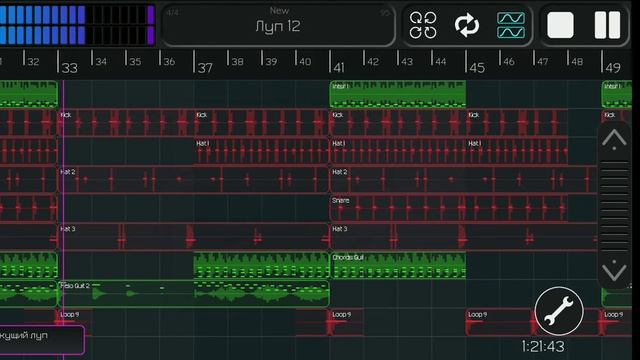This screenshot has width=640, height=360.
Task: Select the Intsr 1 clip at bar 41
Action: tap(398, 94)
